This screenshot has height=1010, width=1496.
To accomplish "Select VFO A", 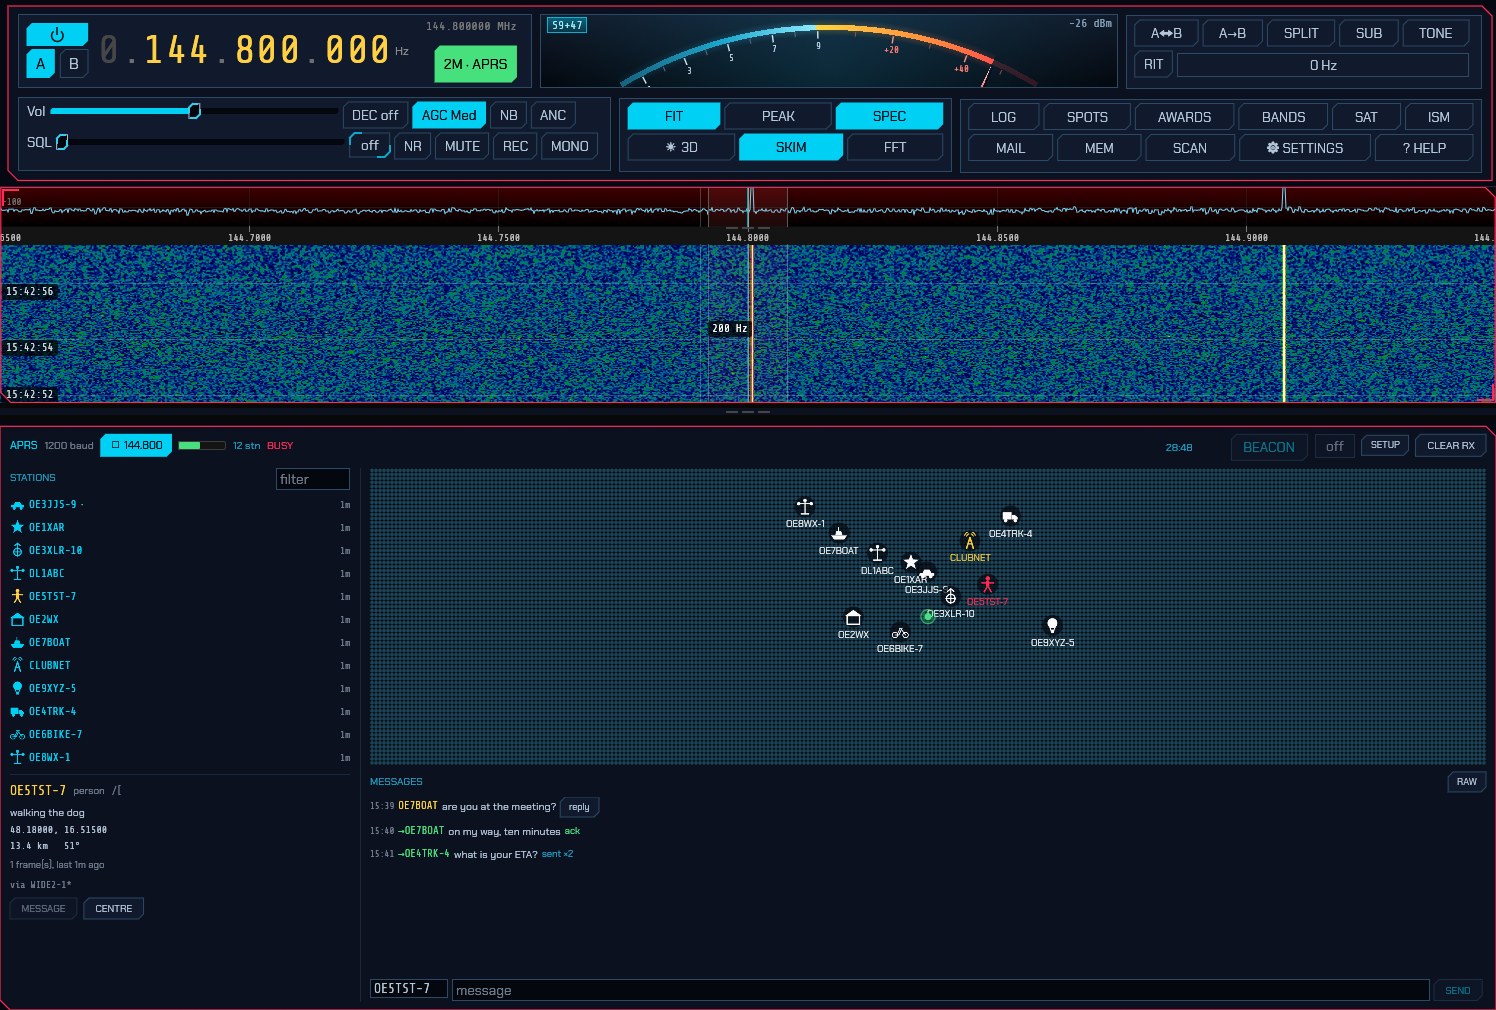I will [x=41, y=64].
